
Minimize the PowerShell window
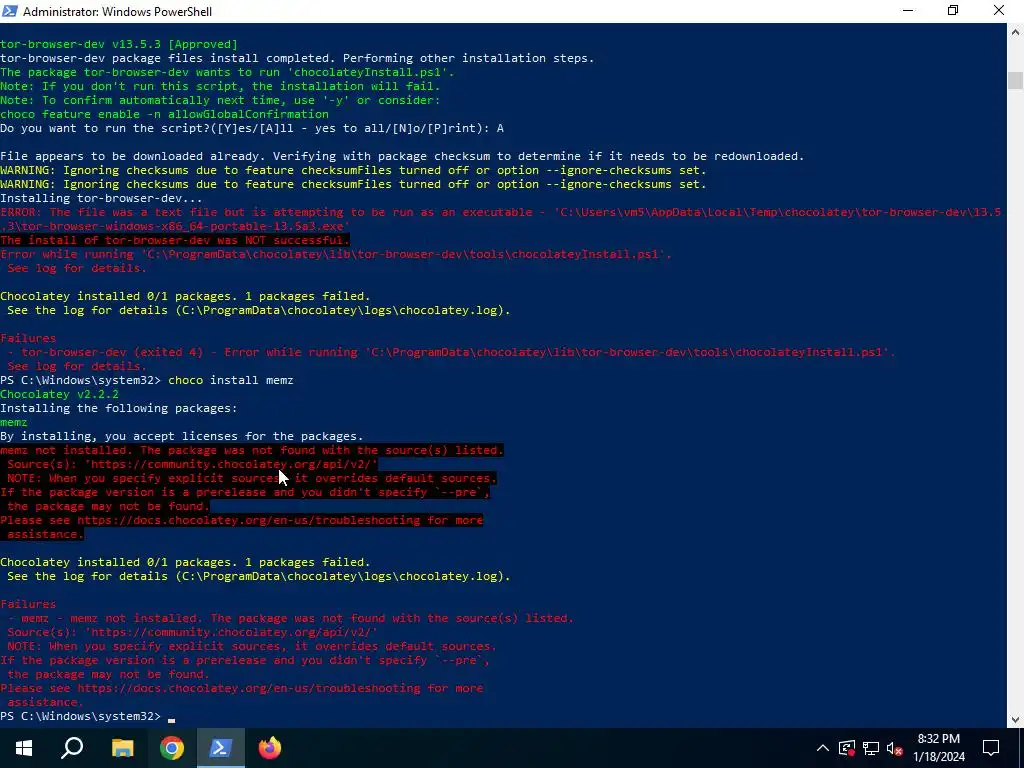[x=908, y=11]
